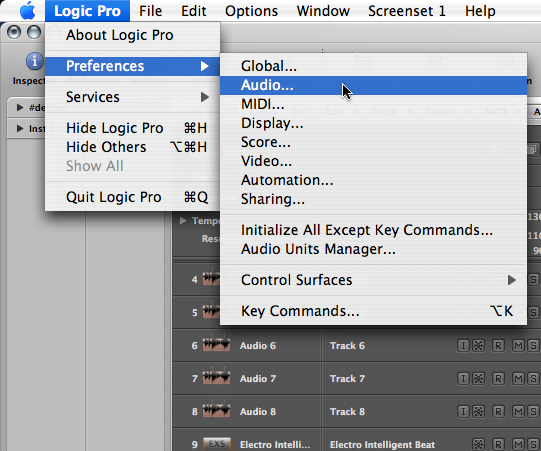541x451 pixels.
Task: Open Audio preferences
Action: pyautogui.click(x=373, y=85)
